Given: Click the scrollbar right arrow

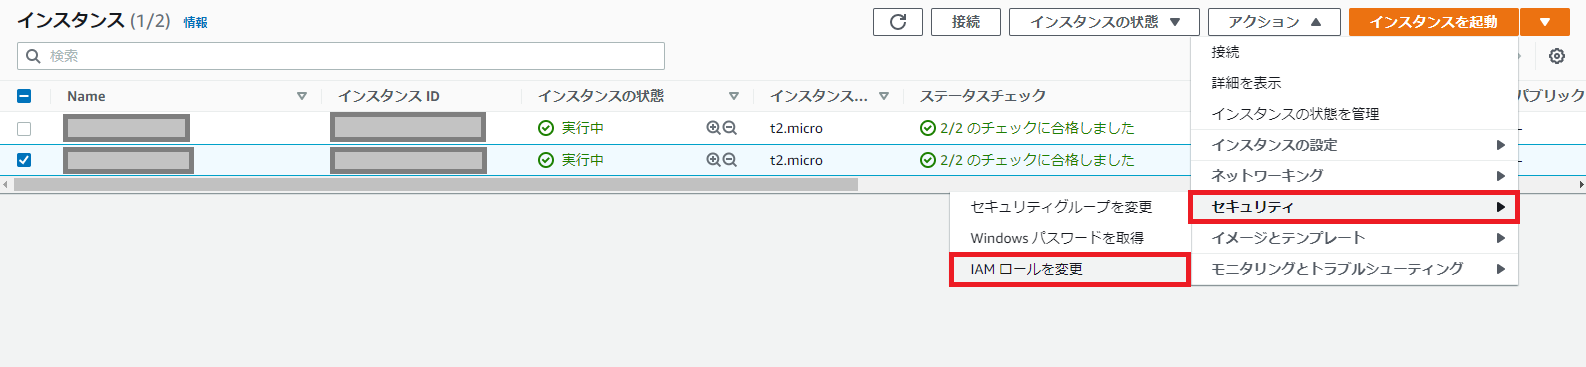Looking at the screenshot, I should pyautogui.click(x=1581, y=184).
